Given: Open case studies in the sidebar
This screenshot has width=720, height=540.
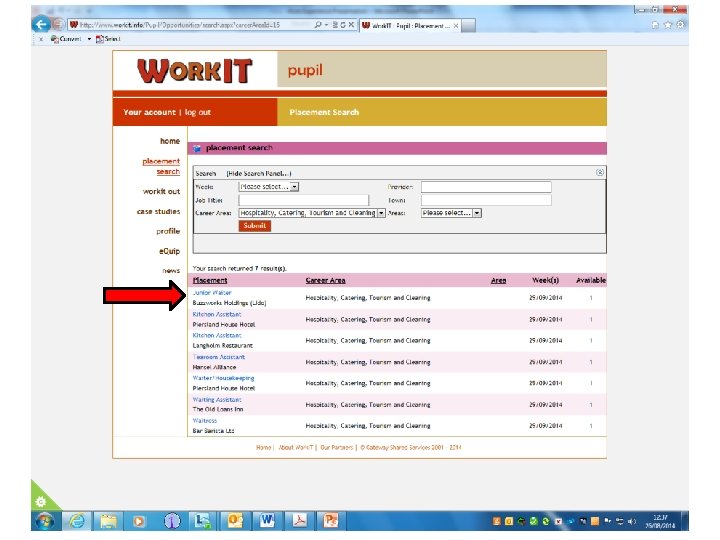Looking at the screenshot, I should (158, 211).
